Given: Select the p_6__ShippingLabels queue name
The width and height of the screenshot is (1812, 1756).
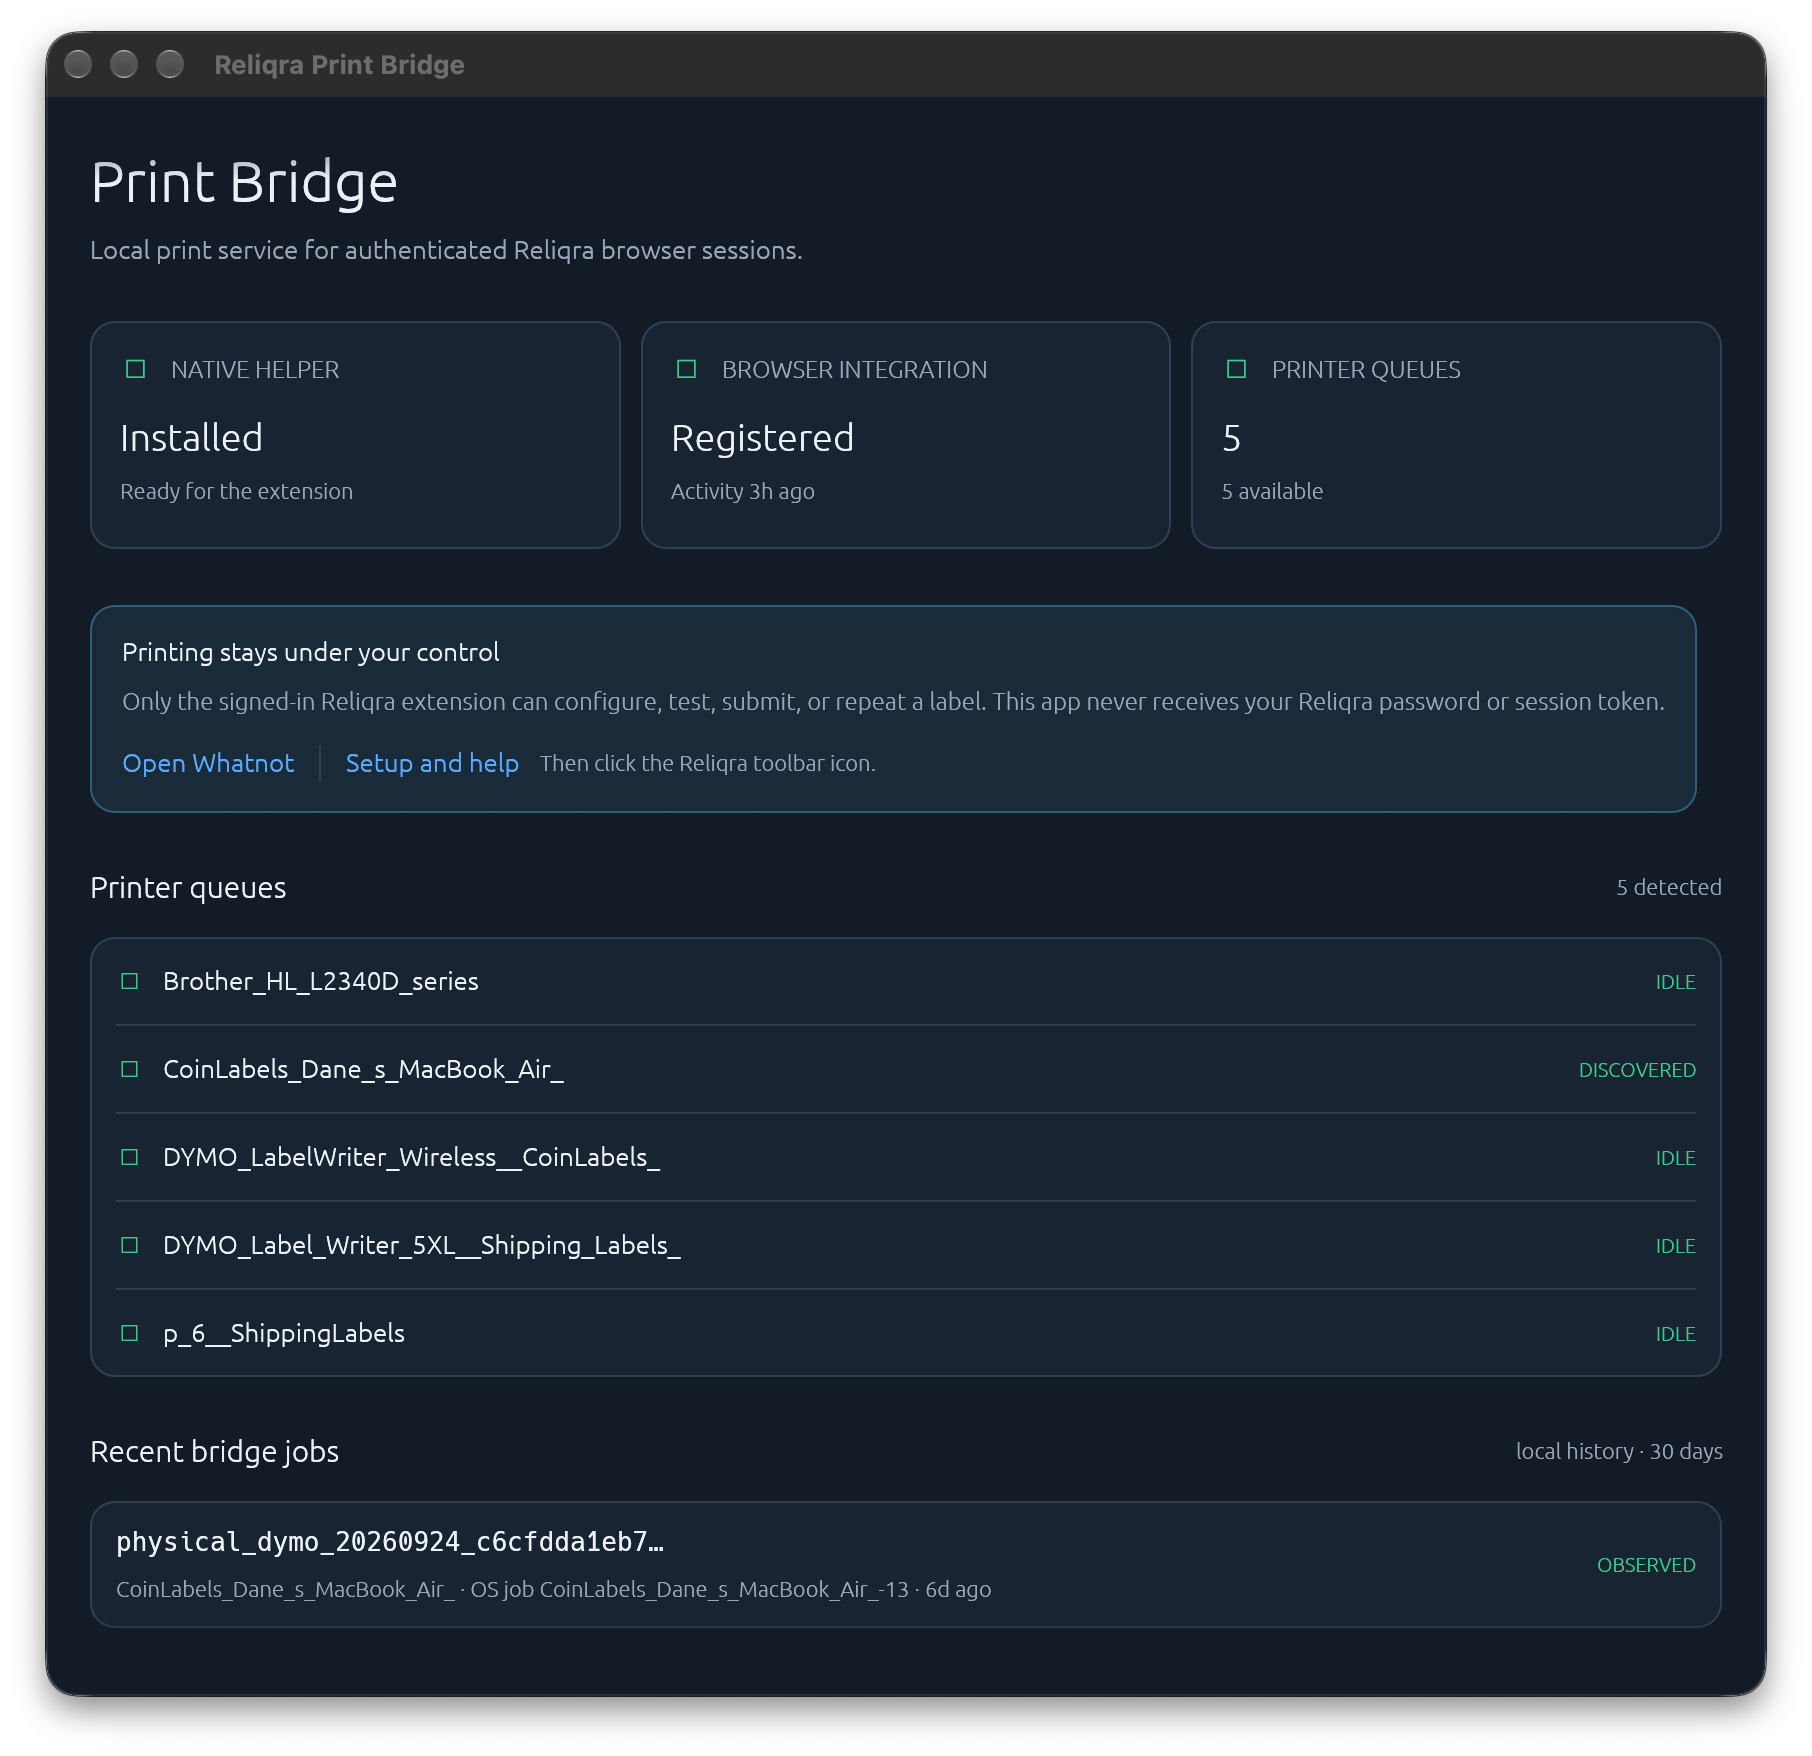Looking at the screenshot, I should pos(284,1333).
